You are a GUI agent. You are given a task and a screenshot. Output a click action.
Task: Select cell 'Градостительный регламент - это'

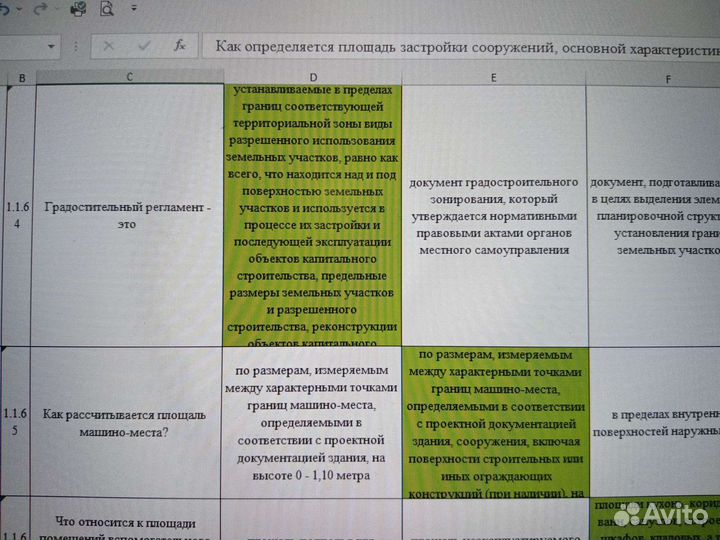(127, 215)
